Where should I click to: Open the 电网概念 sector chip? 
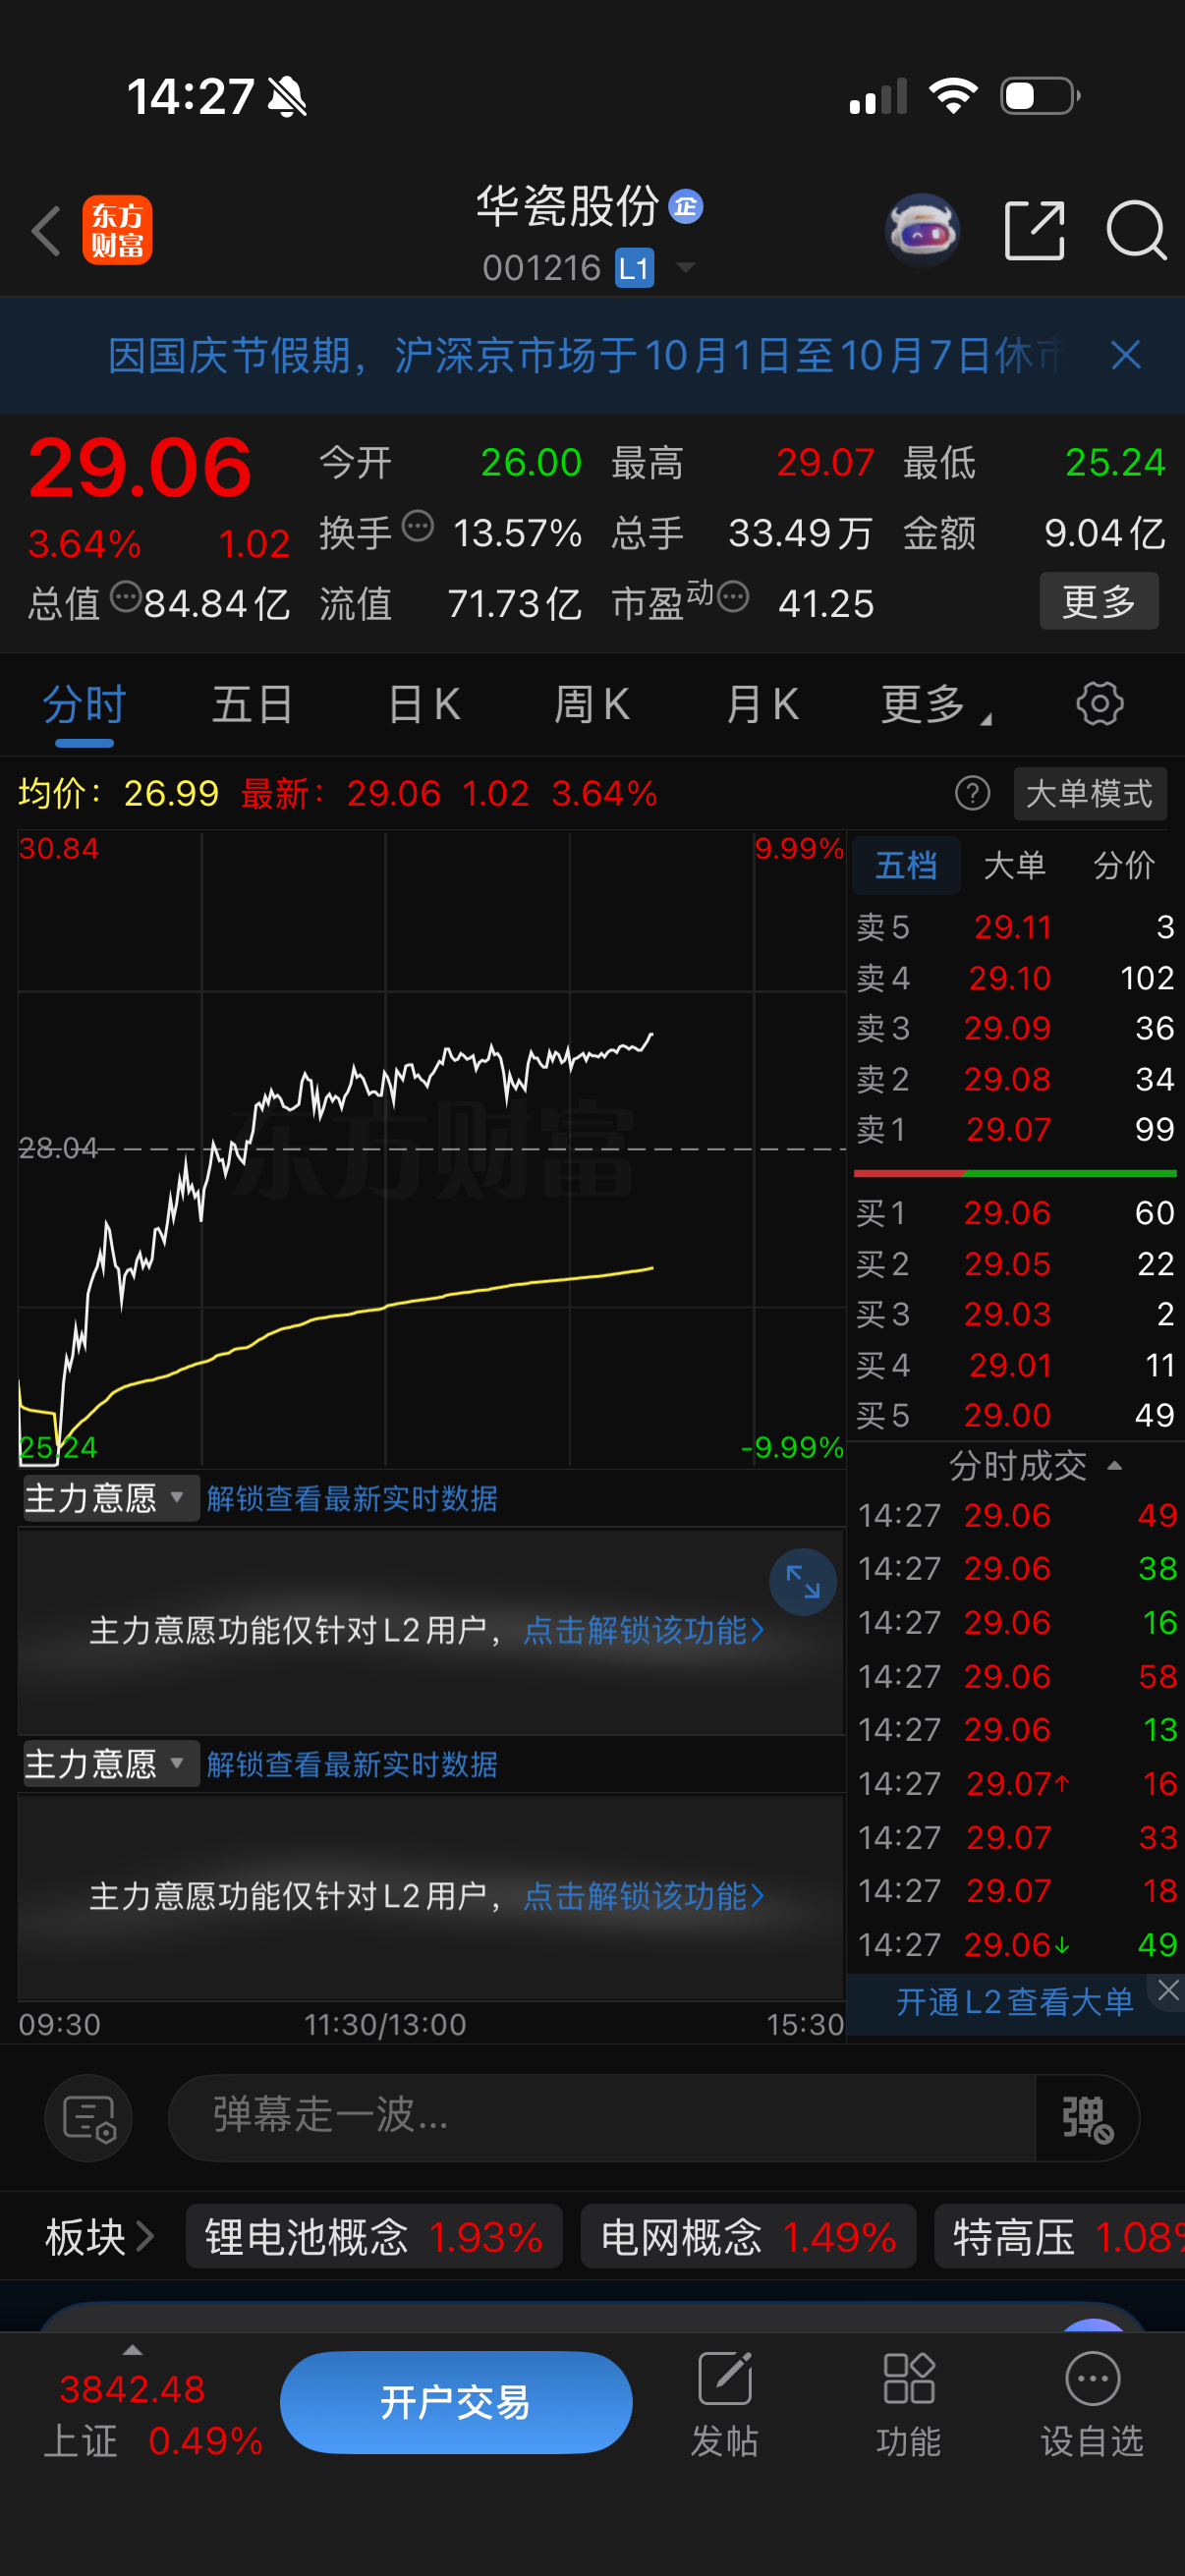tap(748, 2236)
